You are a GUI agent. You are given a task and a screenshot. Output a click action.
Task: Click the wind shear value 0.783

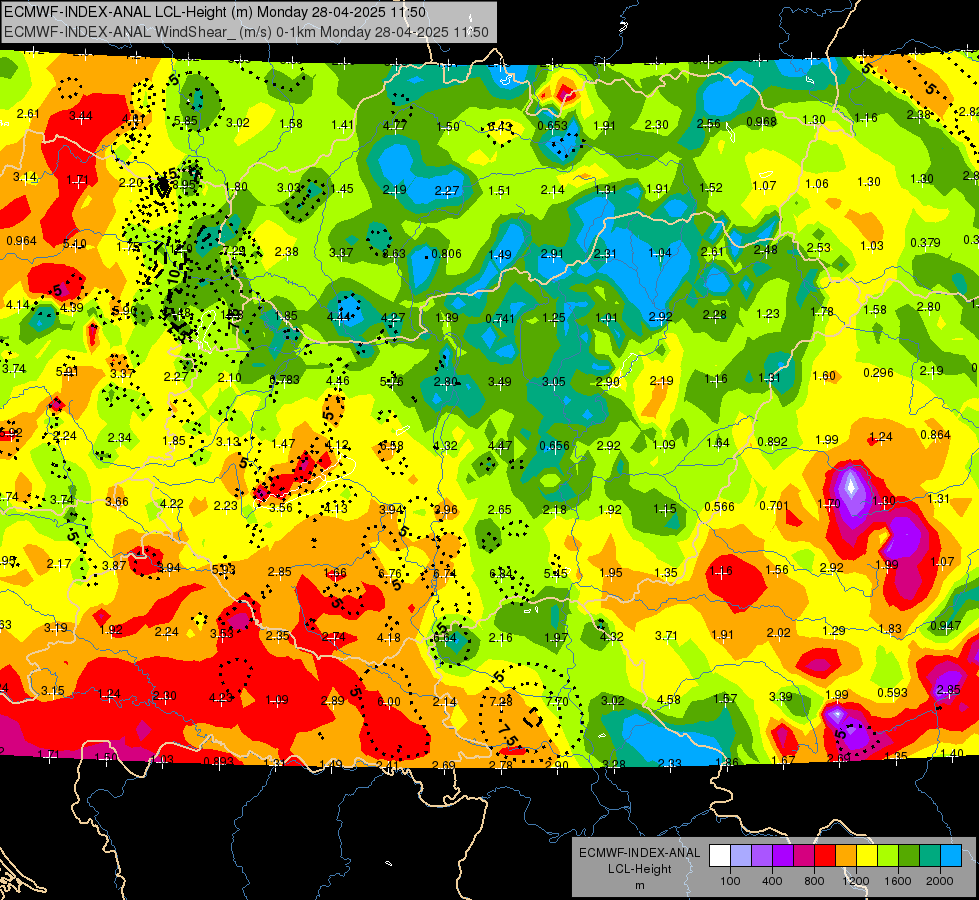tap(284, 379)
